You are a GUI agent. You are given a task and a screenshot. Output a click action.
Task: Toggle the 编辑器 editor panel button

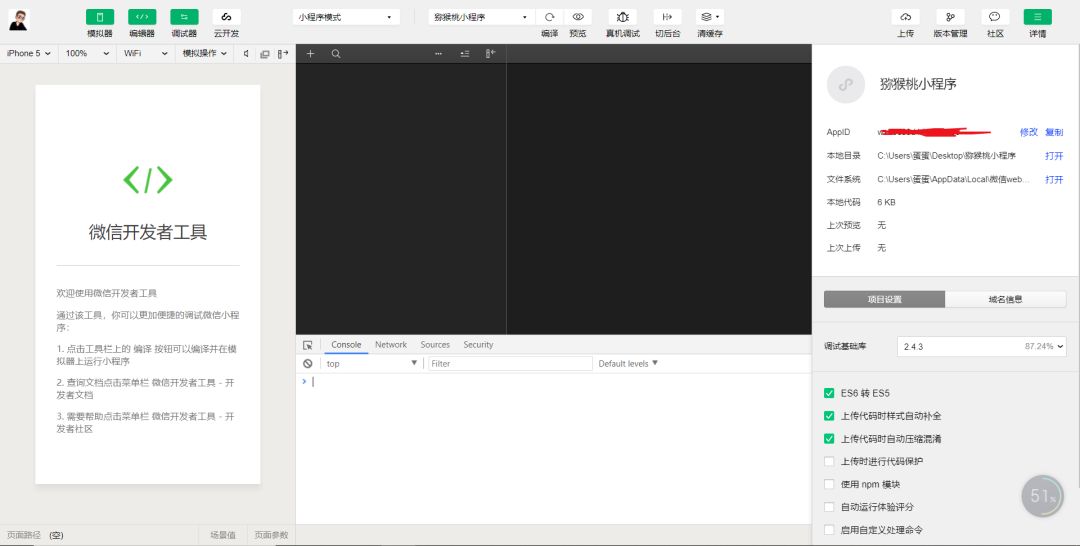142,17
